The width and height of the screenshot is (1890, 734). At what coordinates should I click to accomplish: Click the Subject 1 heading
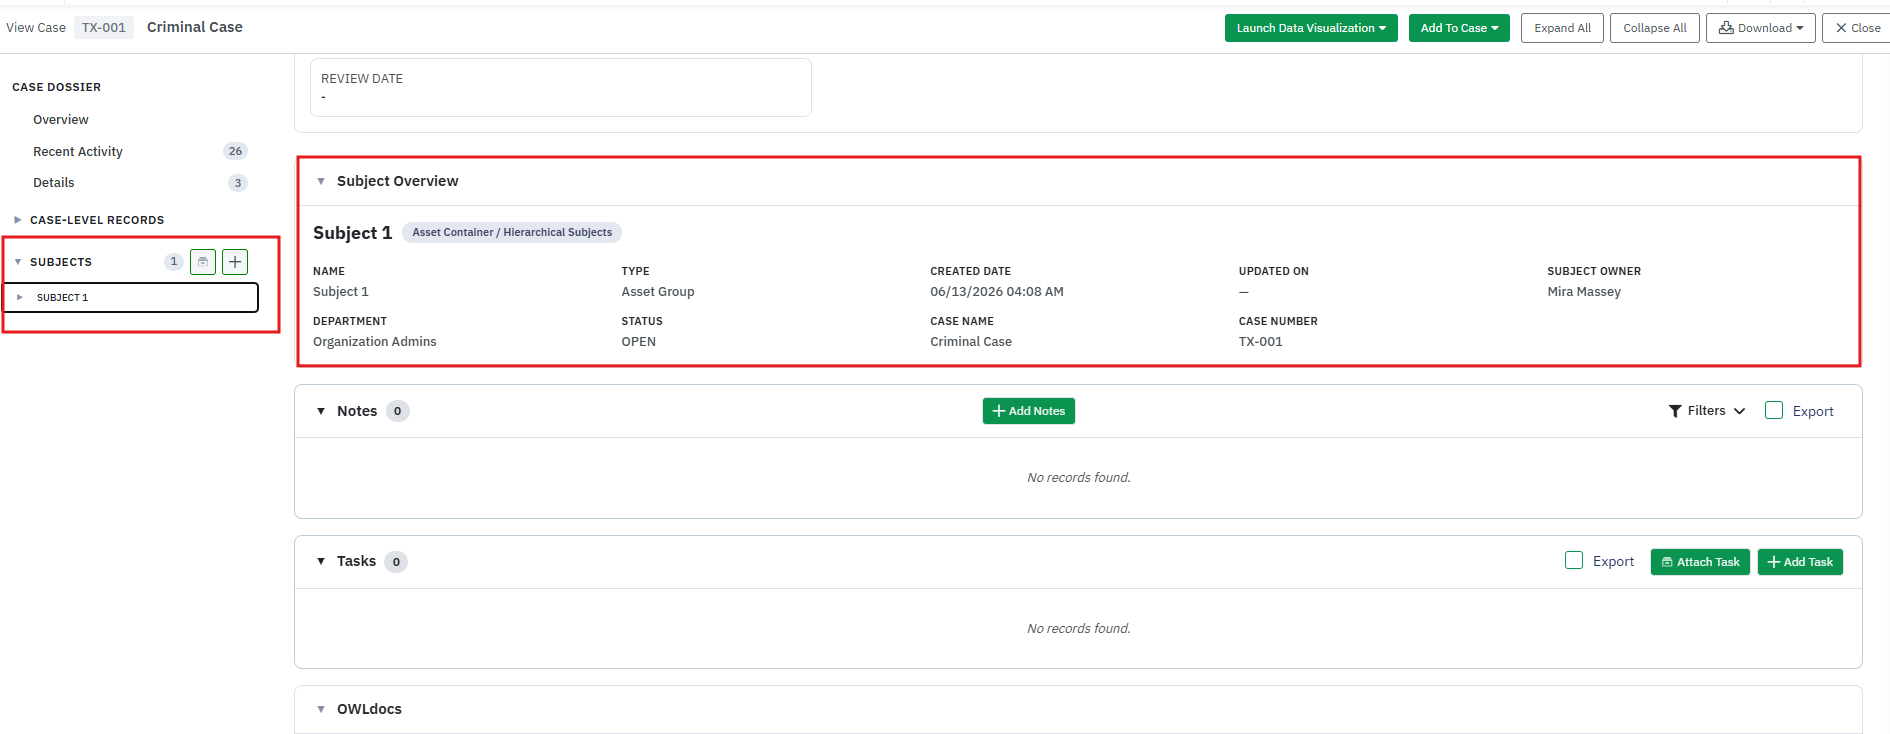tap(352, 233)
